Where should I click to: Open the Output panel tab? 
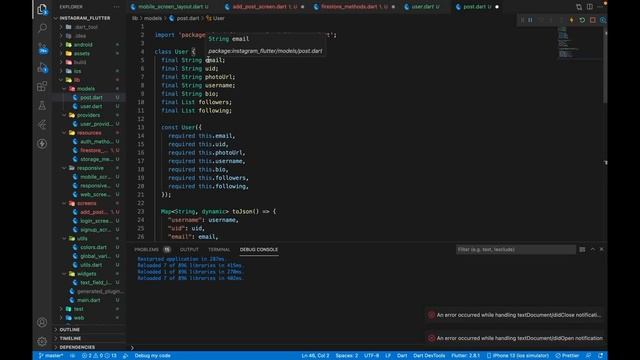pos(189,249)
